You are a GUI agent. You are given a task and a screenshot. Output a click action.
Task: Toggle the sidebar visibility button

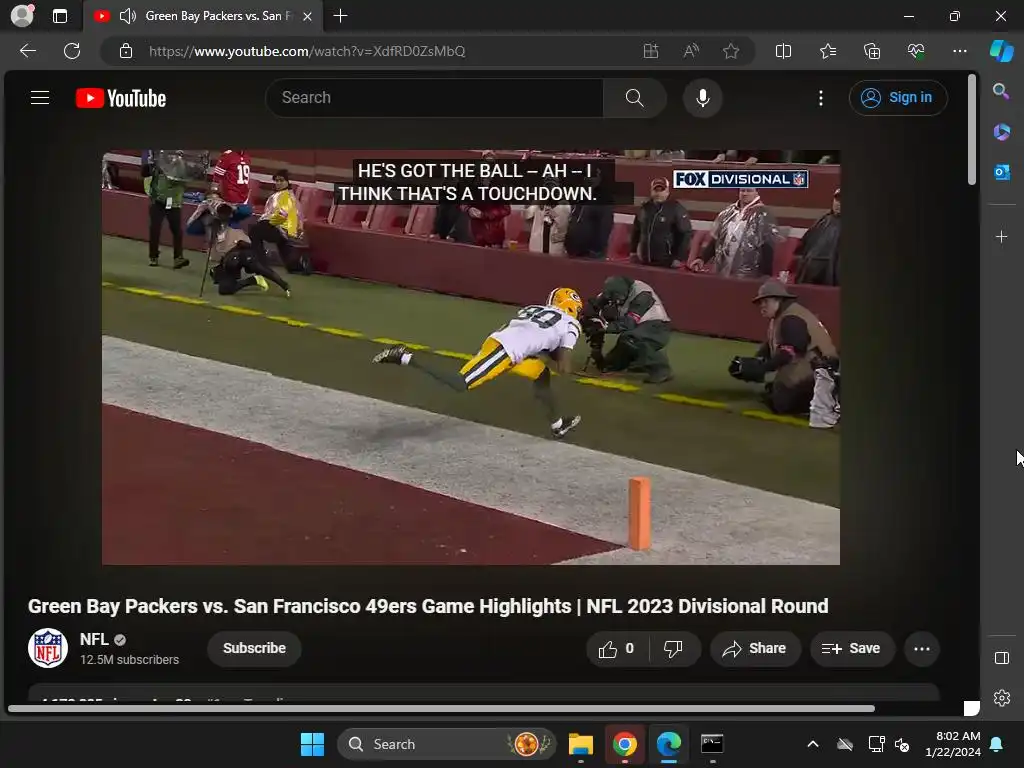click(1001, 658)
